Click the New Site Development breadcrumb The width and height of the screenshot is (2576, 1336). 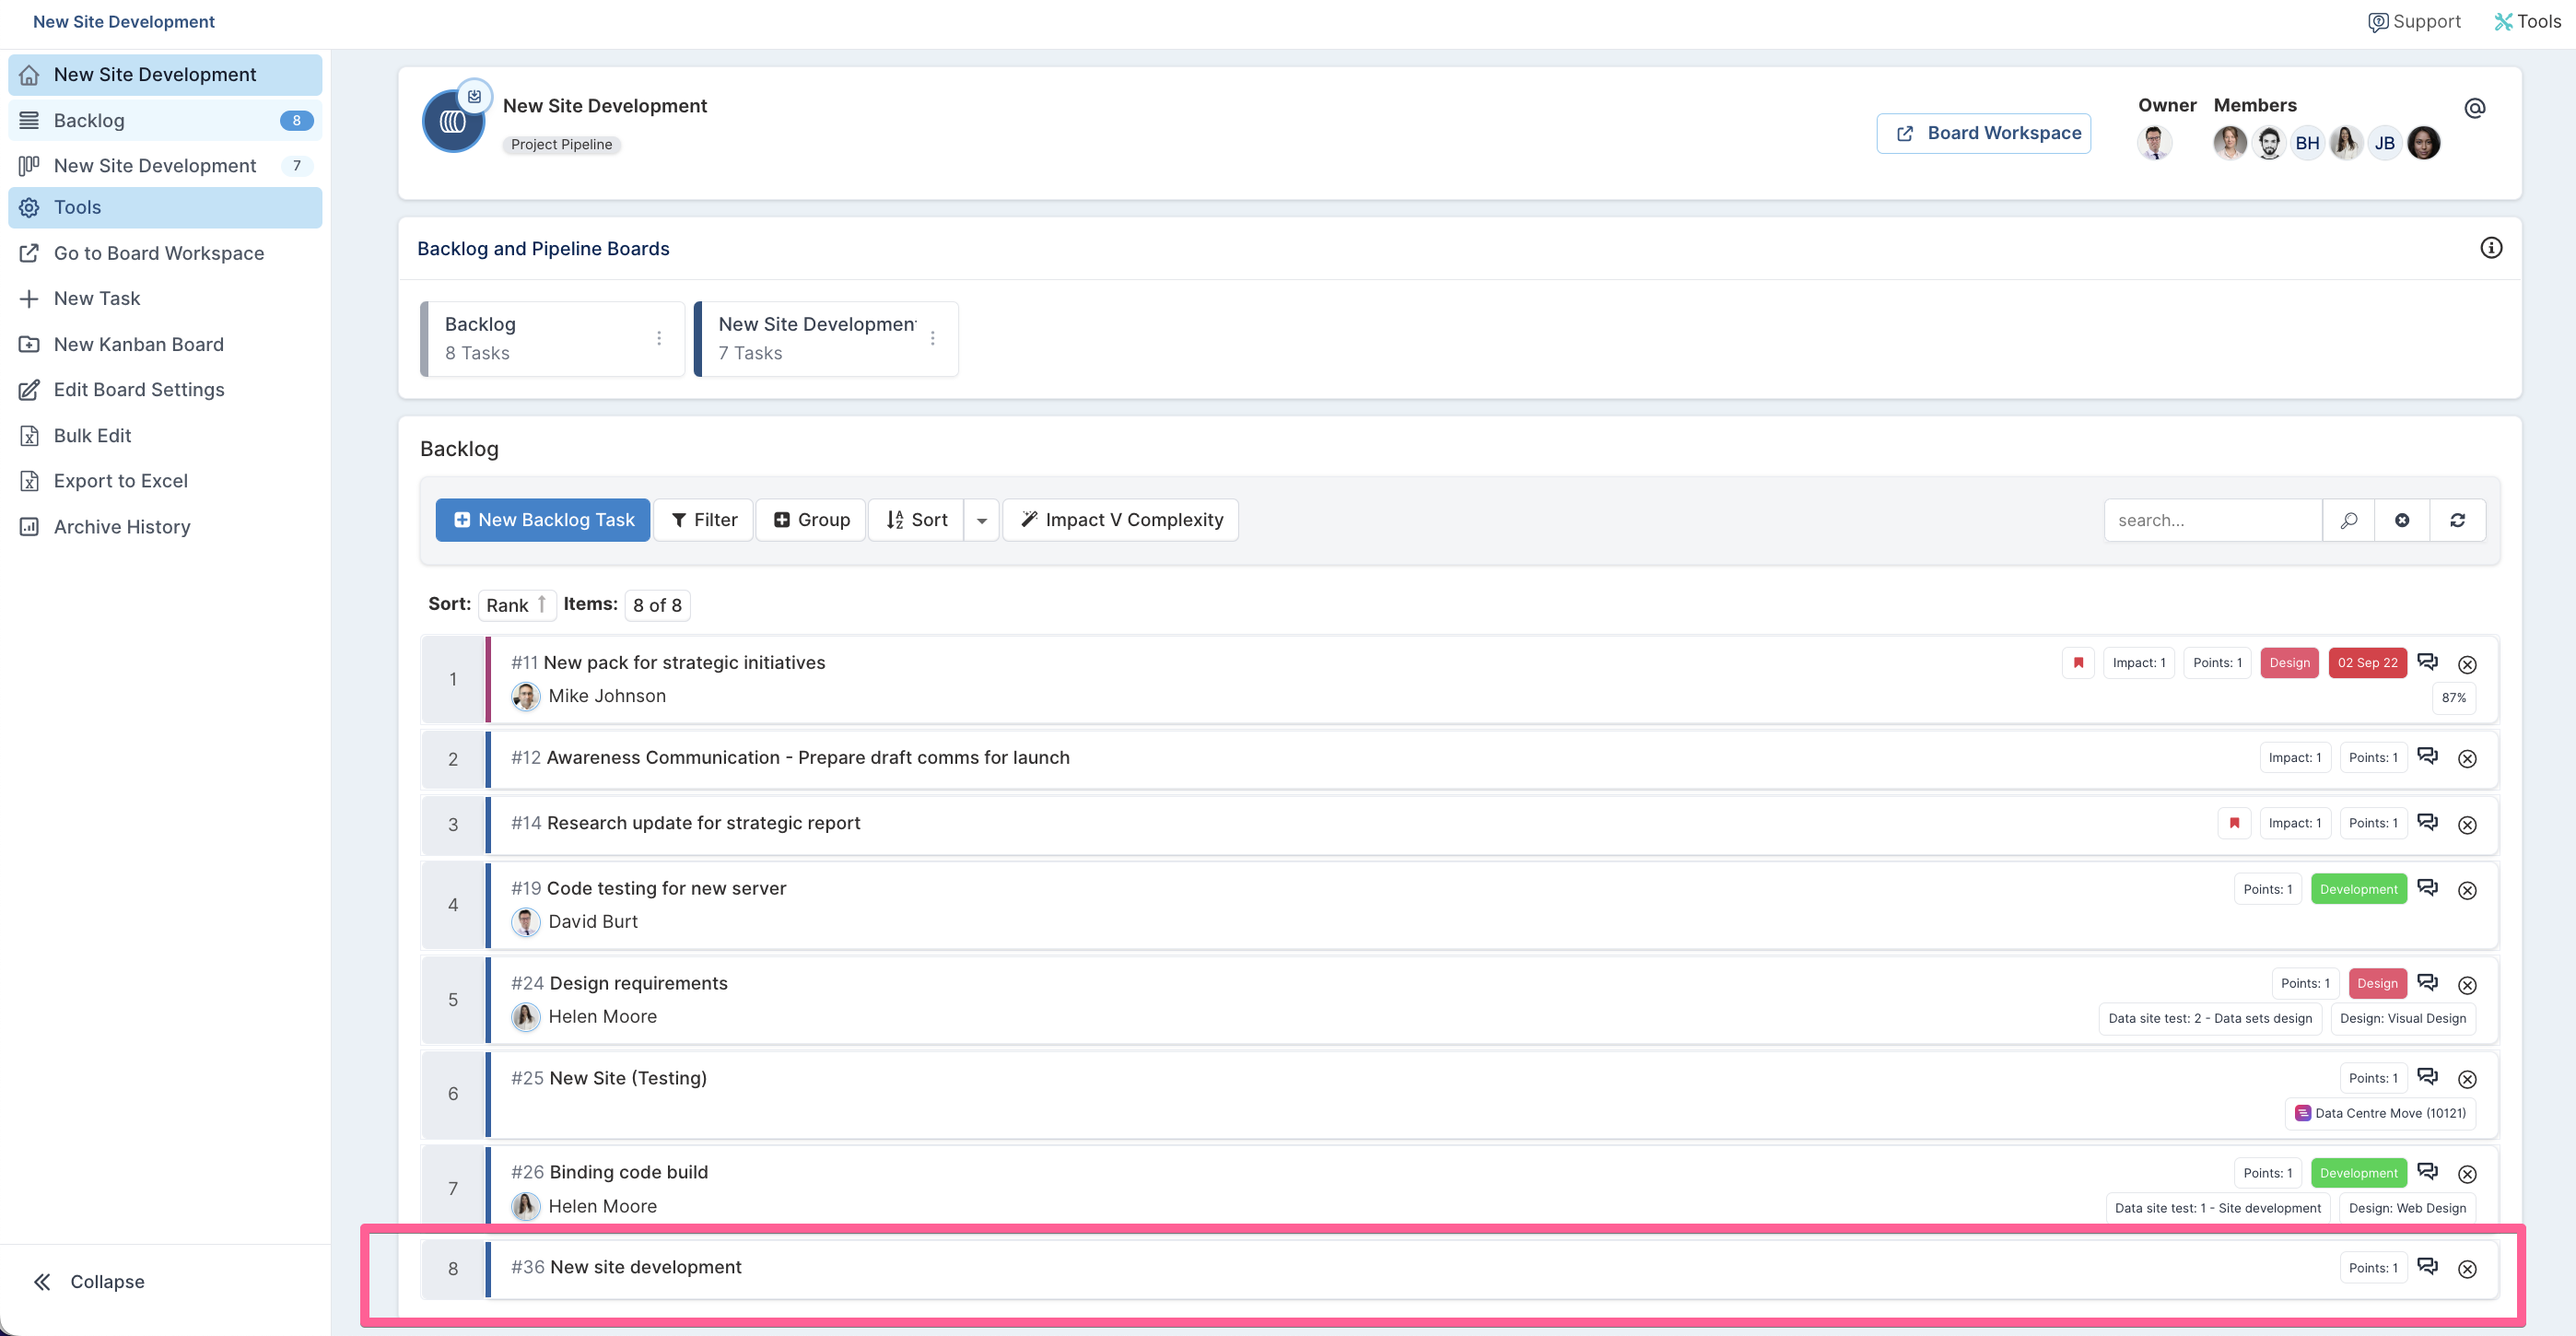coord(124,21)
